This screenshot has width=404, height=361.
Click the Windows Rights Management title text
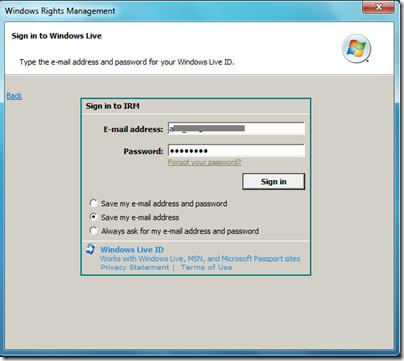pos(60,11)
